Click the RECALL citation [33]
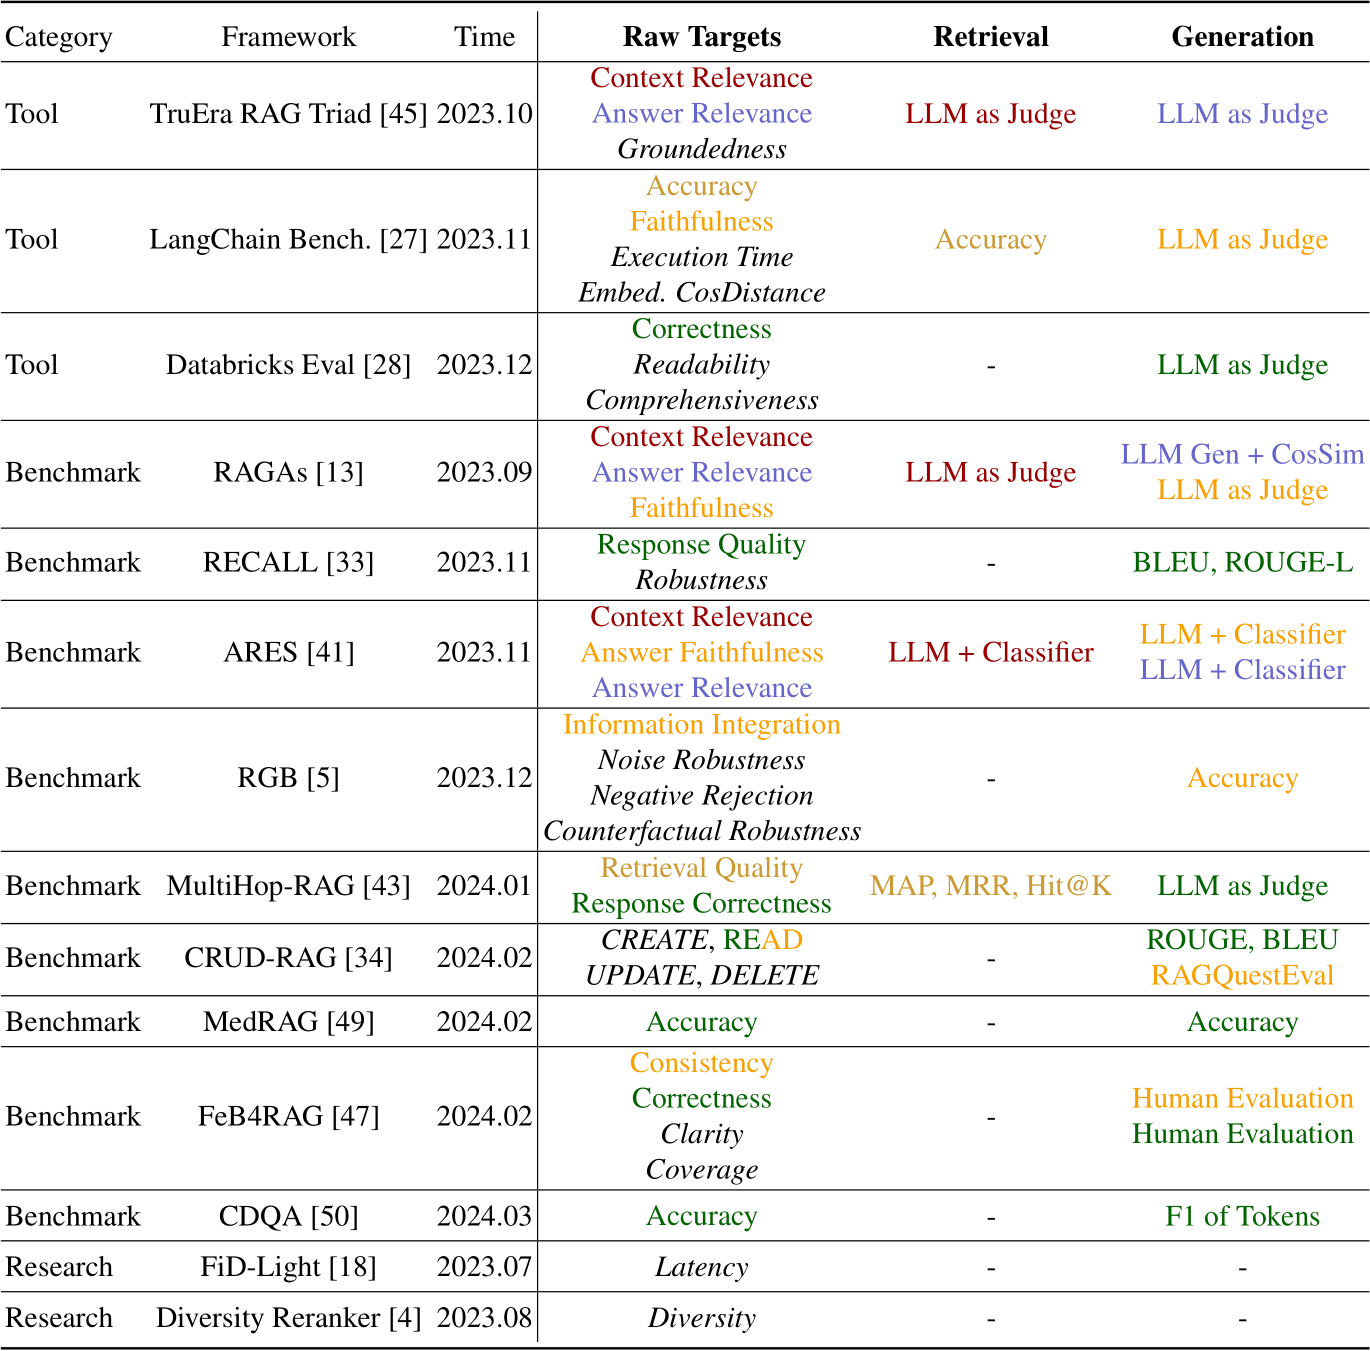 pos(350,562)
